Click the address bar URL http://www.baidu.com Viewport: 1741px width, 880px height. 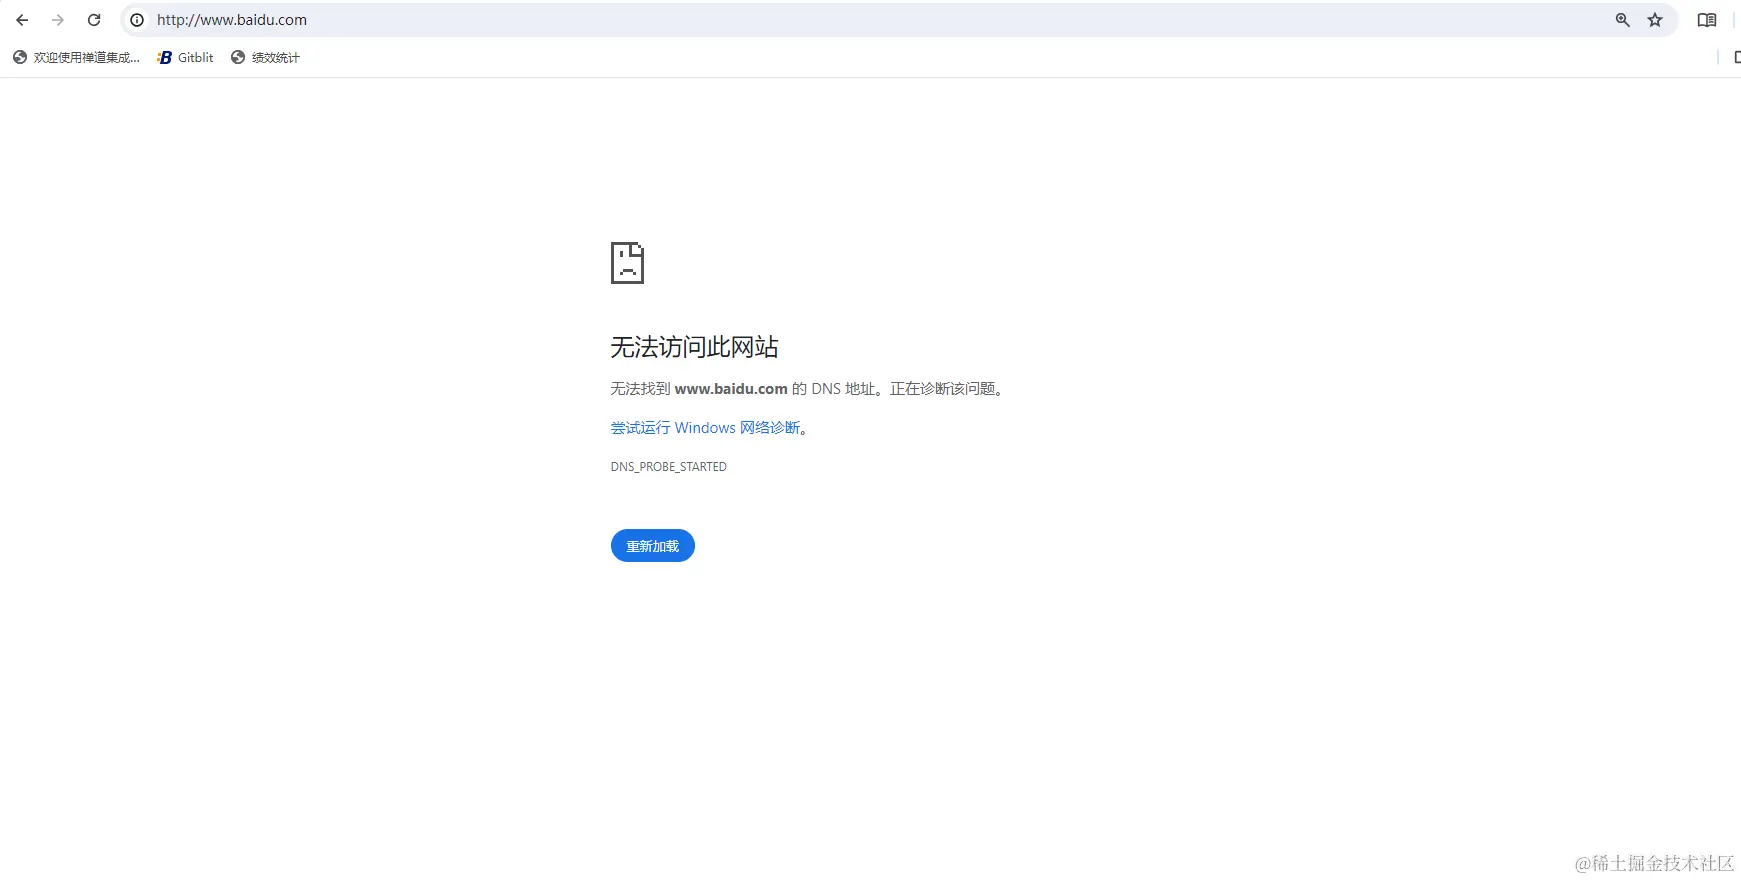(232, 20)
